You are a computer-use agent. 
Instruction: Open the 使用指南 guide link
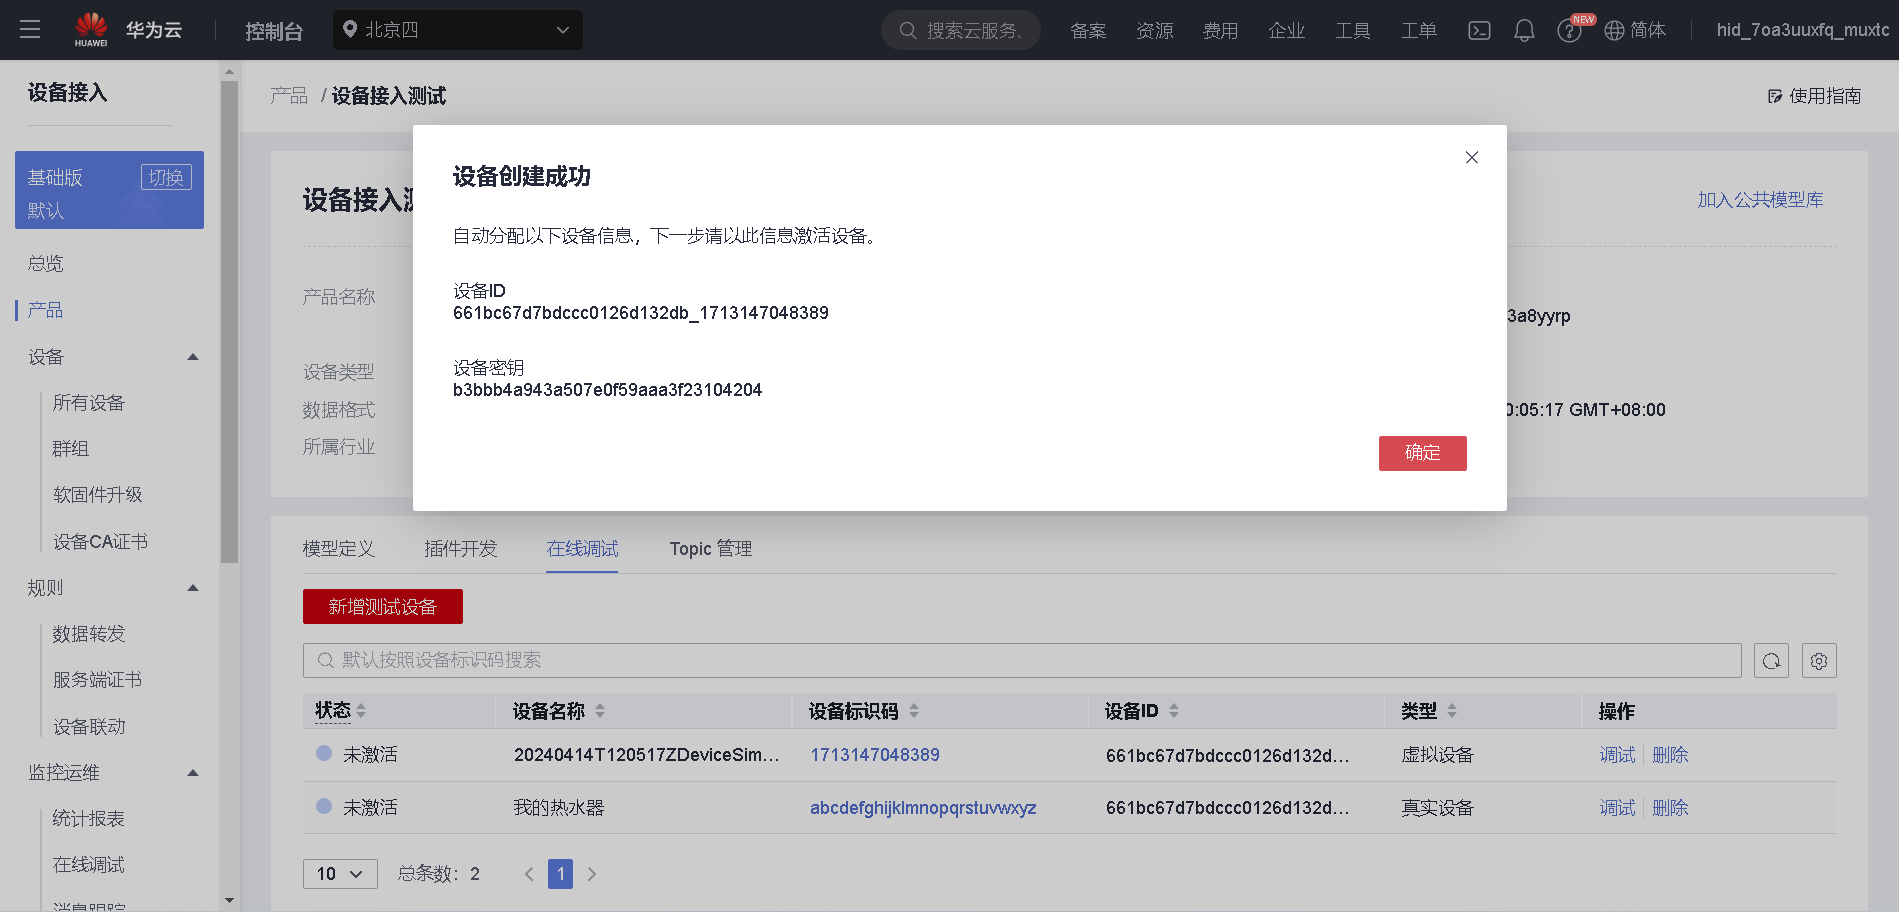tap(1814, 96)
